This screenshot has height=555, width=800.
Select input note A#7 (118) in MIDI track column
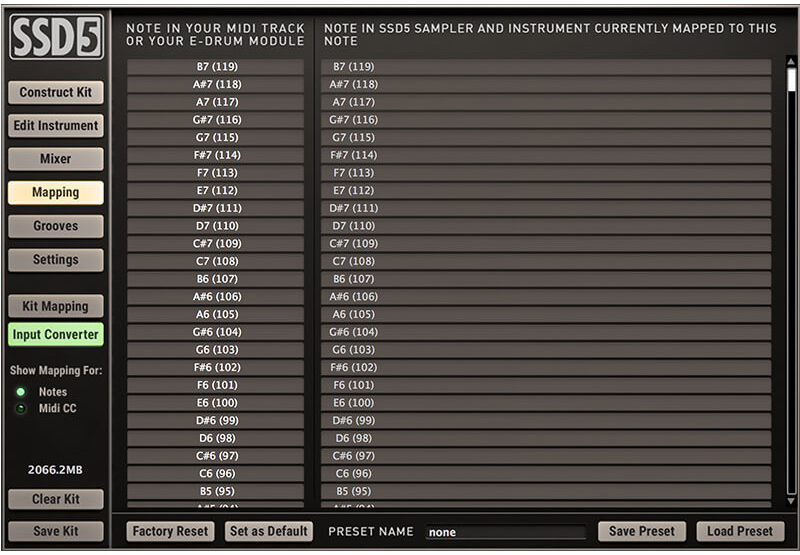[x=215, y=84]
